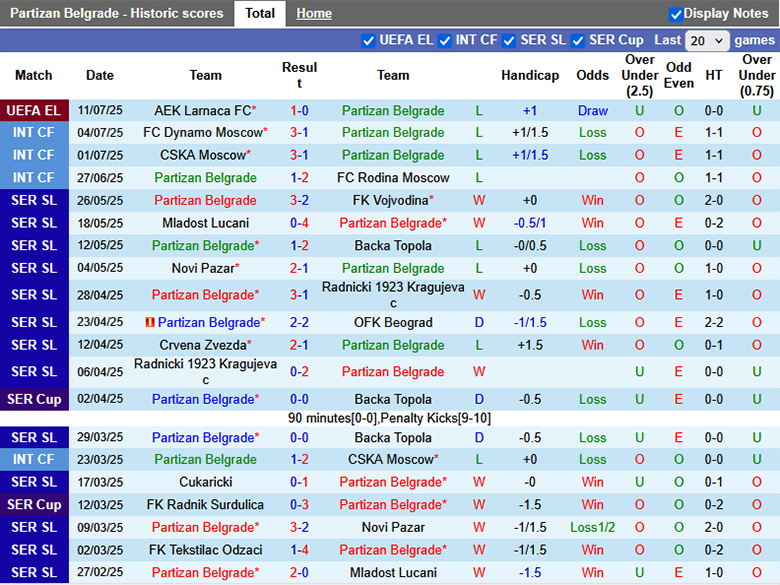Screen dimensions: 780x585
Task: Click the 2-2 half-time score on 23/04/25
Action: click(x=714, y=322)
